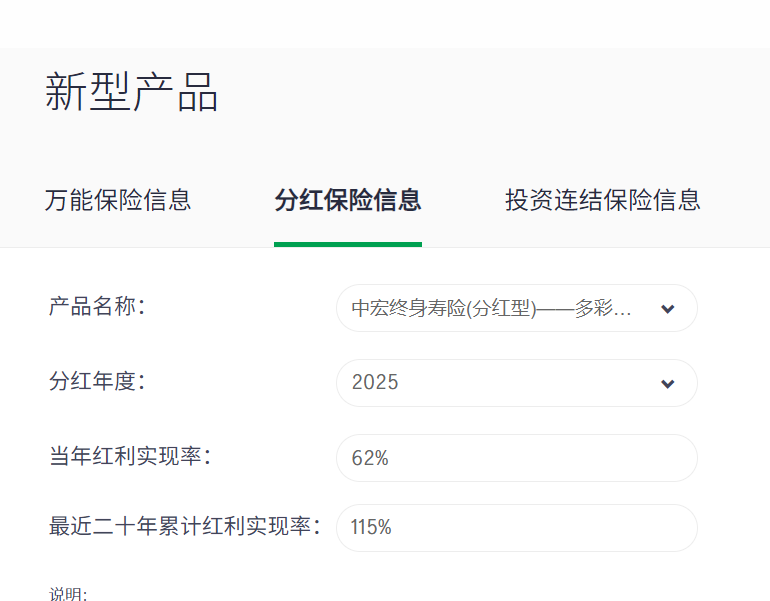
Task: Open the product name combo box
Action: (x=517, y=308)
